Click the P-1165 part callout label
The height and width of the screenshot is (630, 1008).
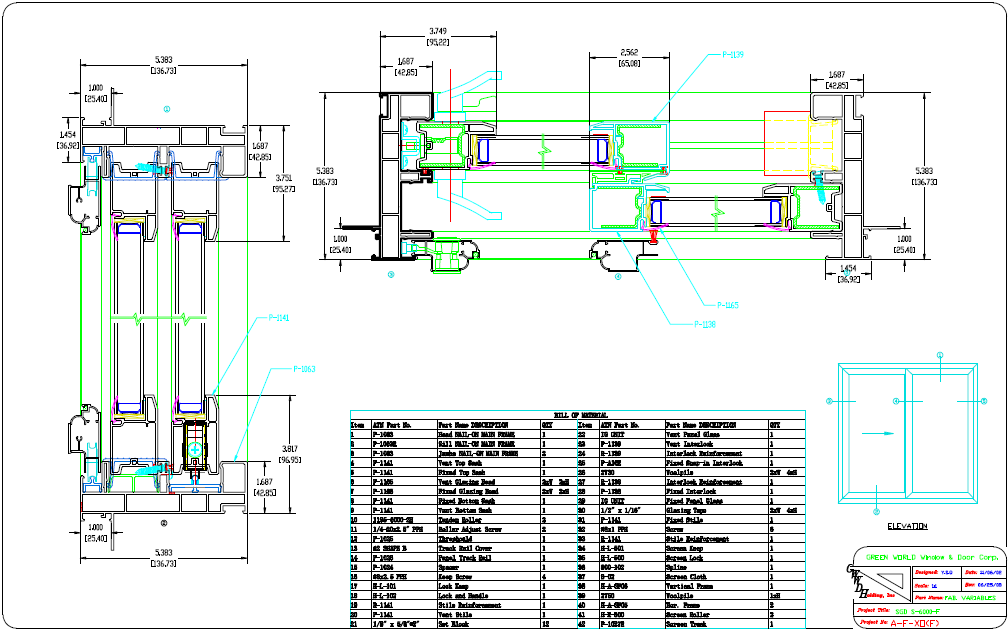(x=728, y=305)
